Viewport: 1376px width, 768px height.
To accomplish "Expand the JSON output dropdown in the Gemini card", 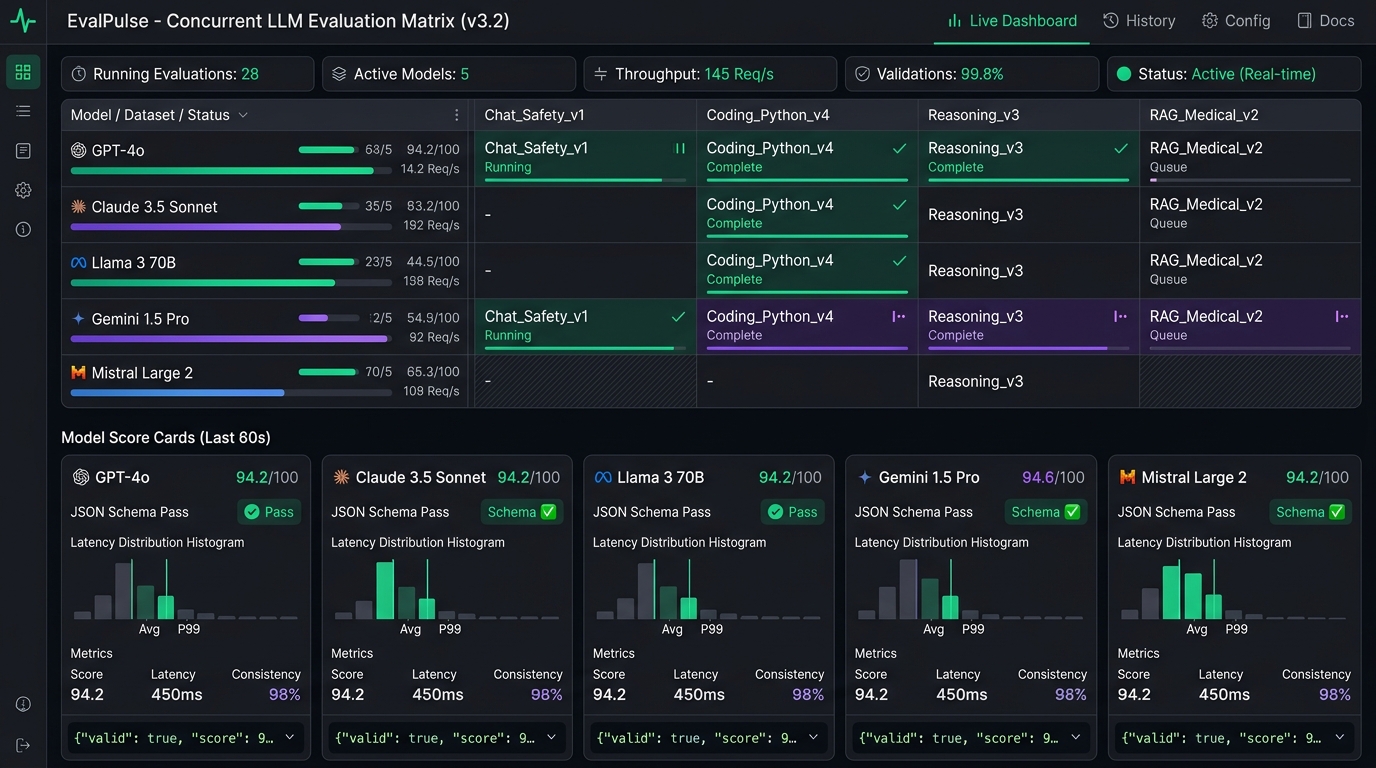I will [x=1076, y=738].
